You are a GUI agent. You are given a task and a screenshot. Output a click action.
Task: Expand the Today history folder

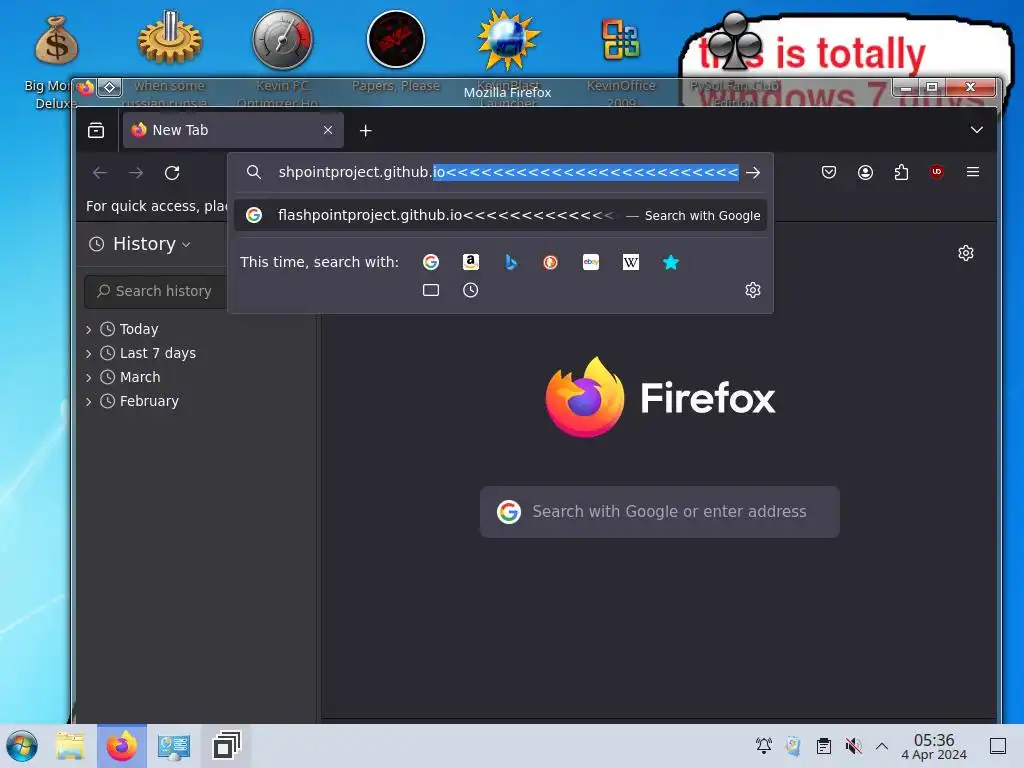[89, 329]
